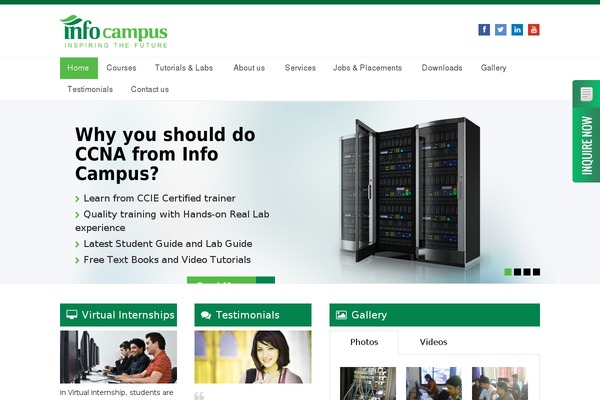Click 'Learn from CCIE Certified trainer' text
Screen dimensions: 600x400
tap(159, 198)
